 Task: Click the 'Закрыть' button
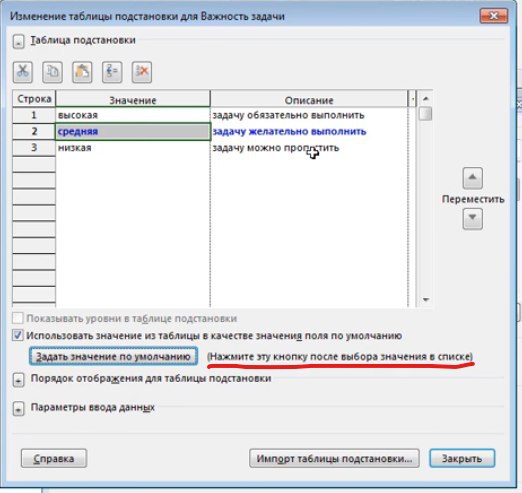462,458
